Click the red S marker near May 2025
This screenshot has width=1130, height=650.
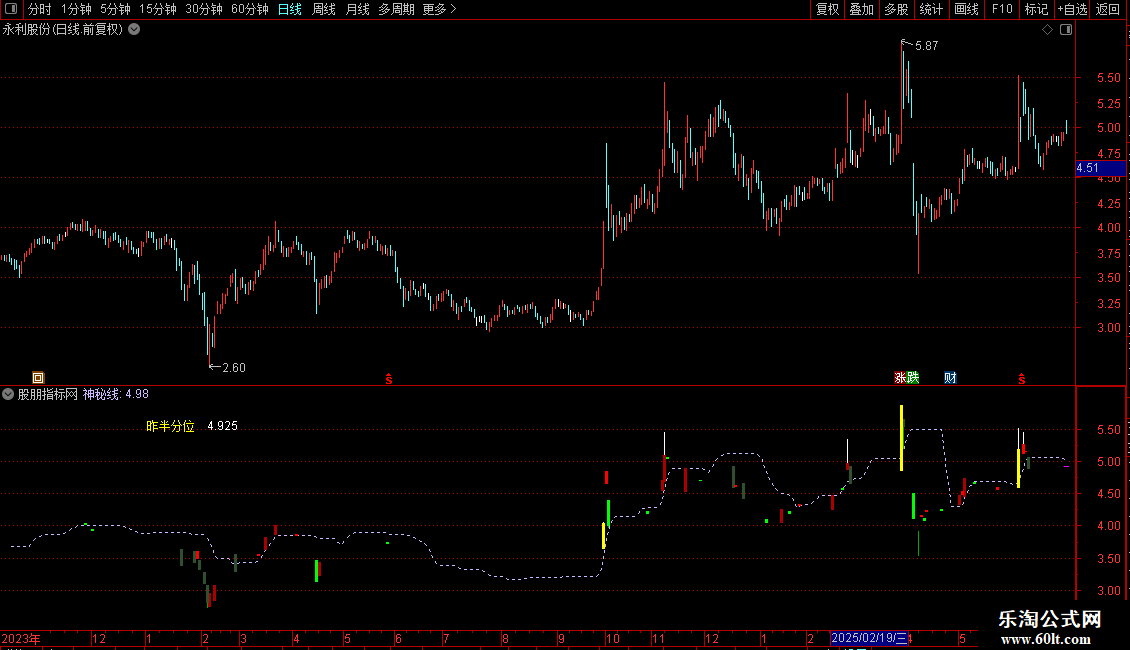[1022, 378]
